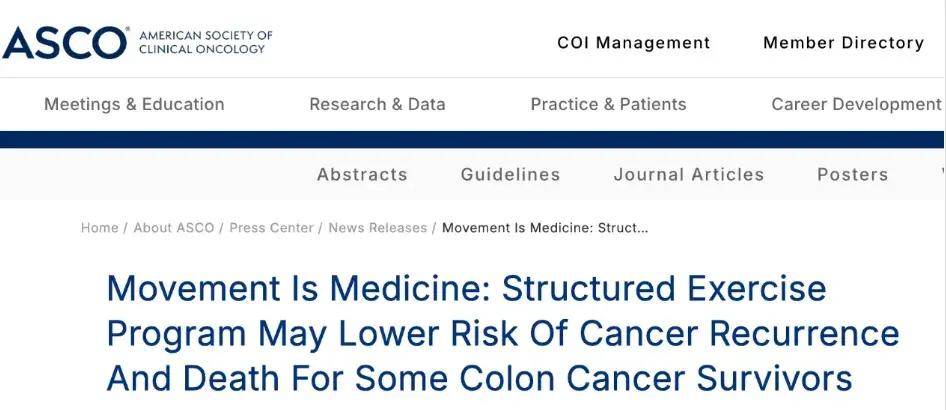946x410 pixels.
Task: Click the dark blue divider bar
Action: (x=472, y=139)
